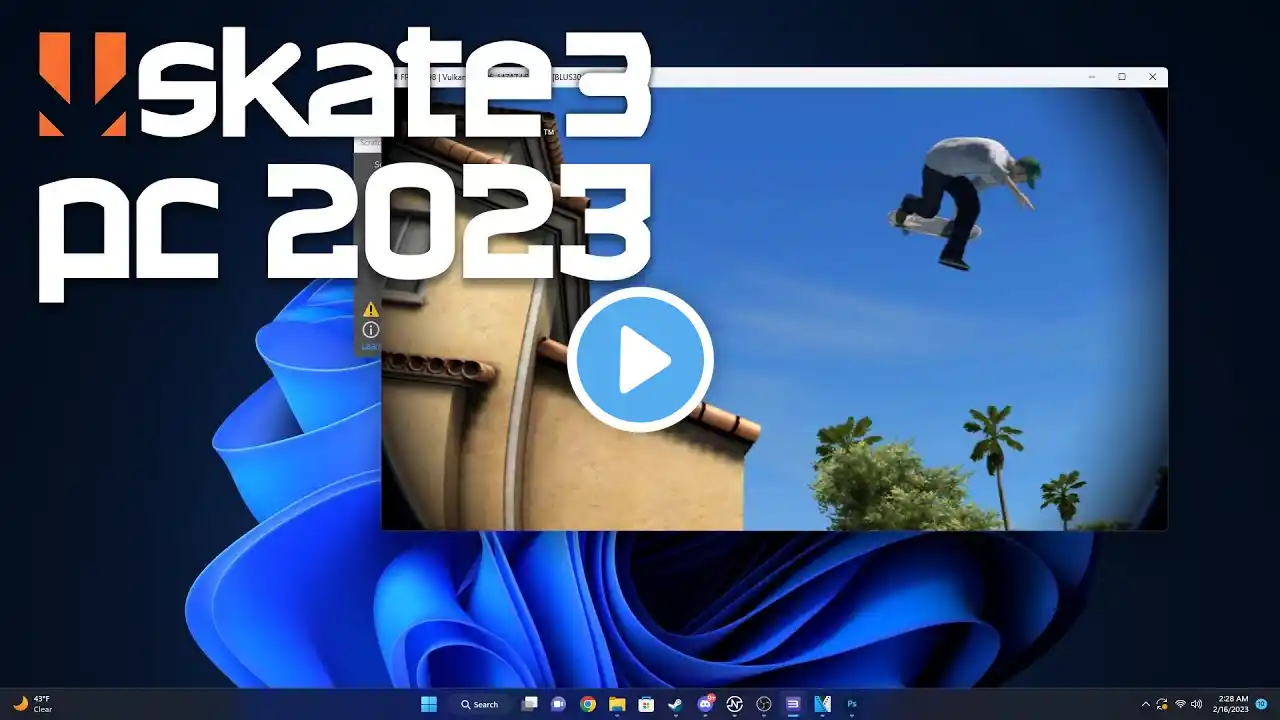Switch to Steam on the taskbar

pyautogui.click(x=676, y=704)
